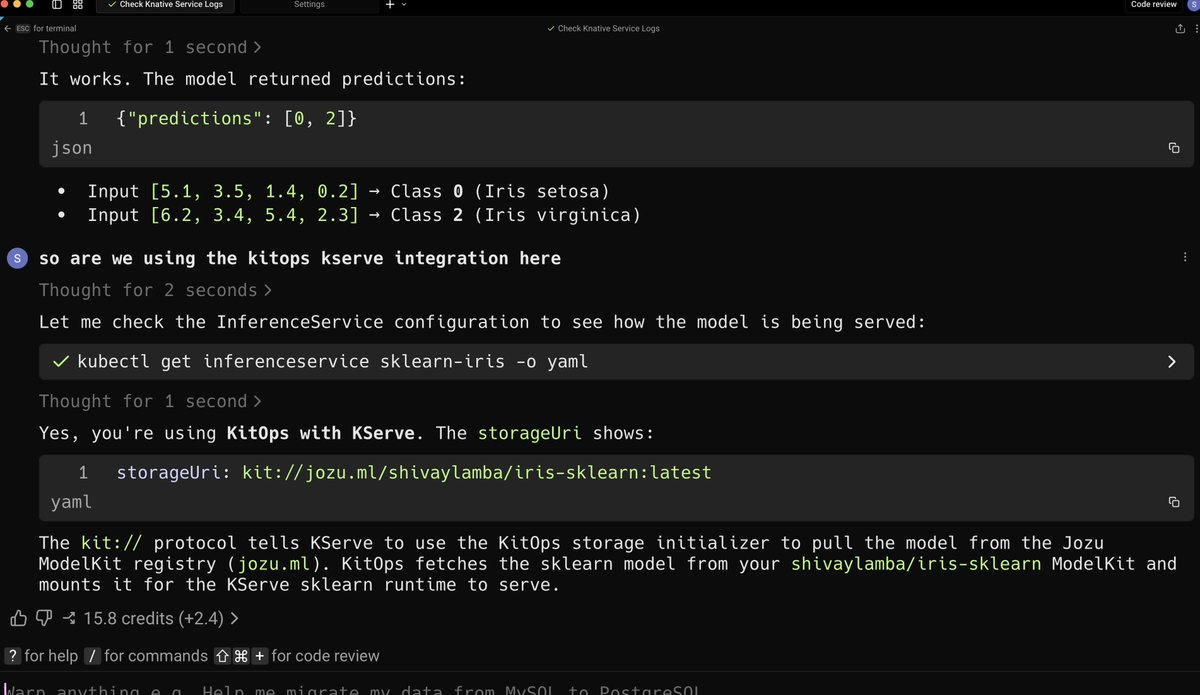The height and width of the screenshot is (695, 1200).
Task: Click the fork conversation icon beside credits
Action: (69, 618)
